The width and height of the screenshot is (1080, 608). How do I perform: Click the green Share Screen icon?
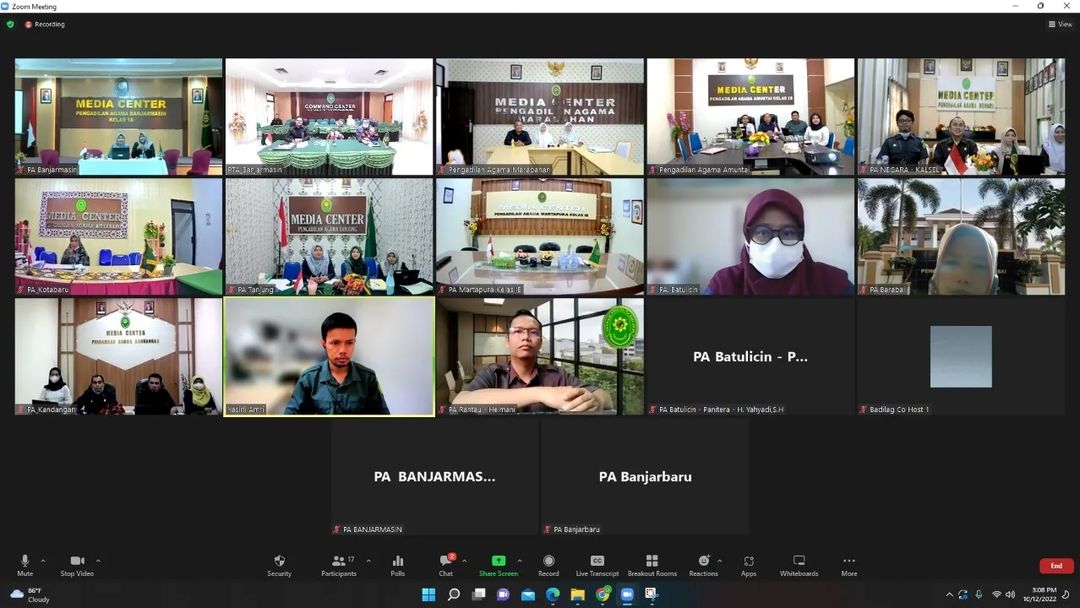[x=498, y=562]
